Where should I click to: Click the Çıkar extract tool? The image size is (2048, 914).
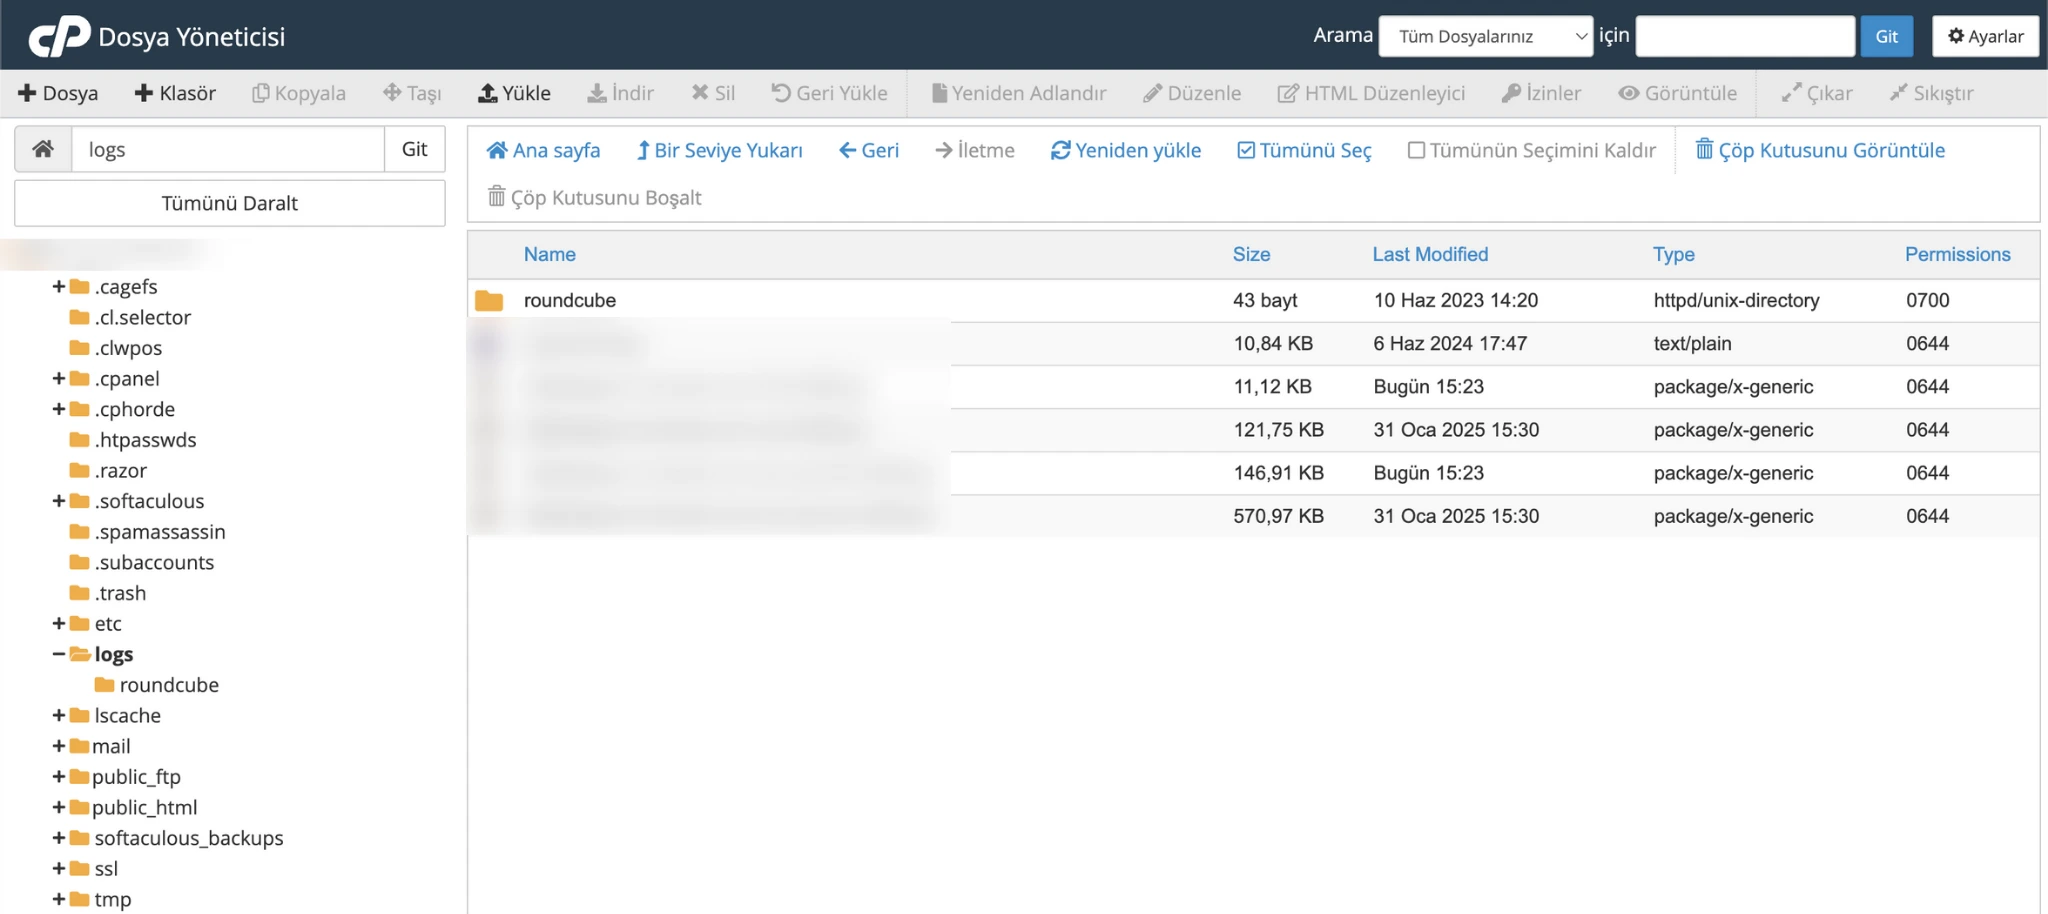pos(1817,93)
